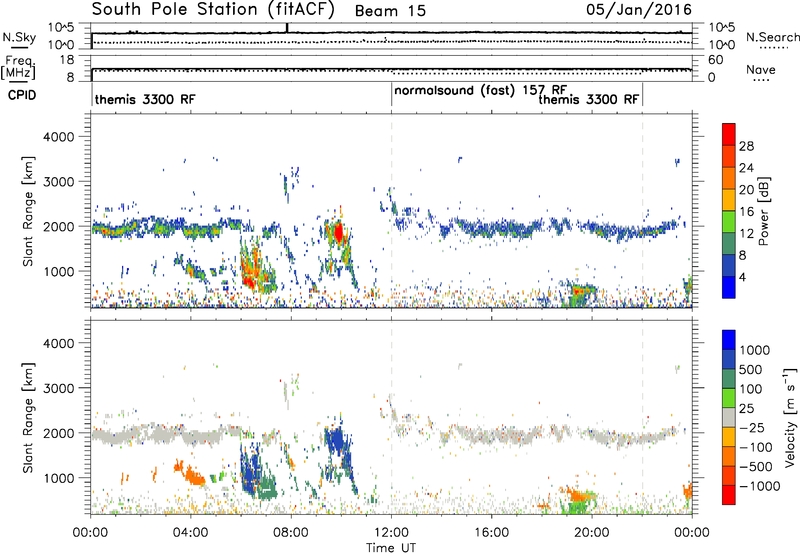Select the "4" label on Power color bar

coord(743,277)
